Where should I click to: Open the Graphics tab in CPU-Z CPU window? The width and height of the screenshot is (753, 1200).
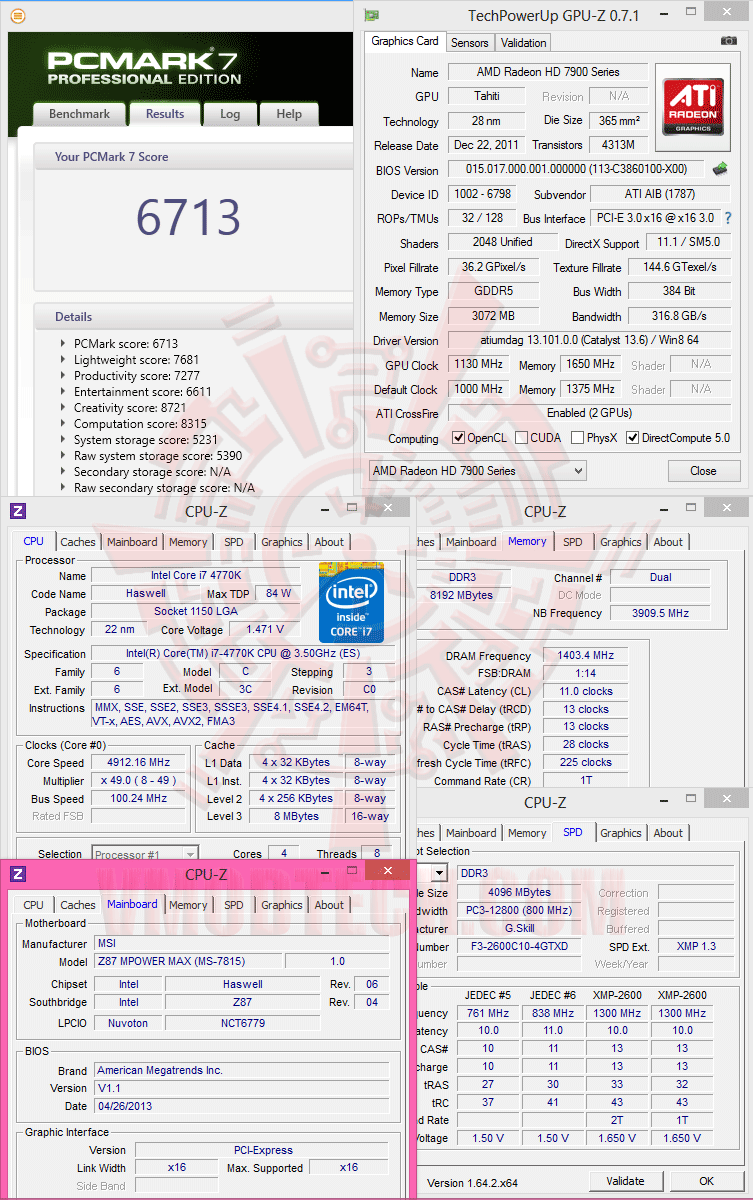click(x=282, y=542)
